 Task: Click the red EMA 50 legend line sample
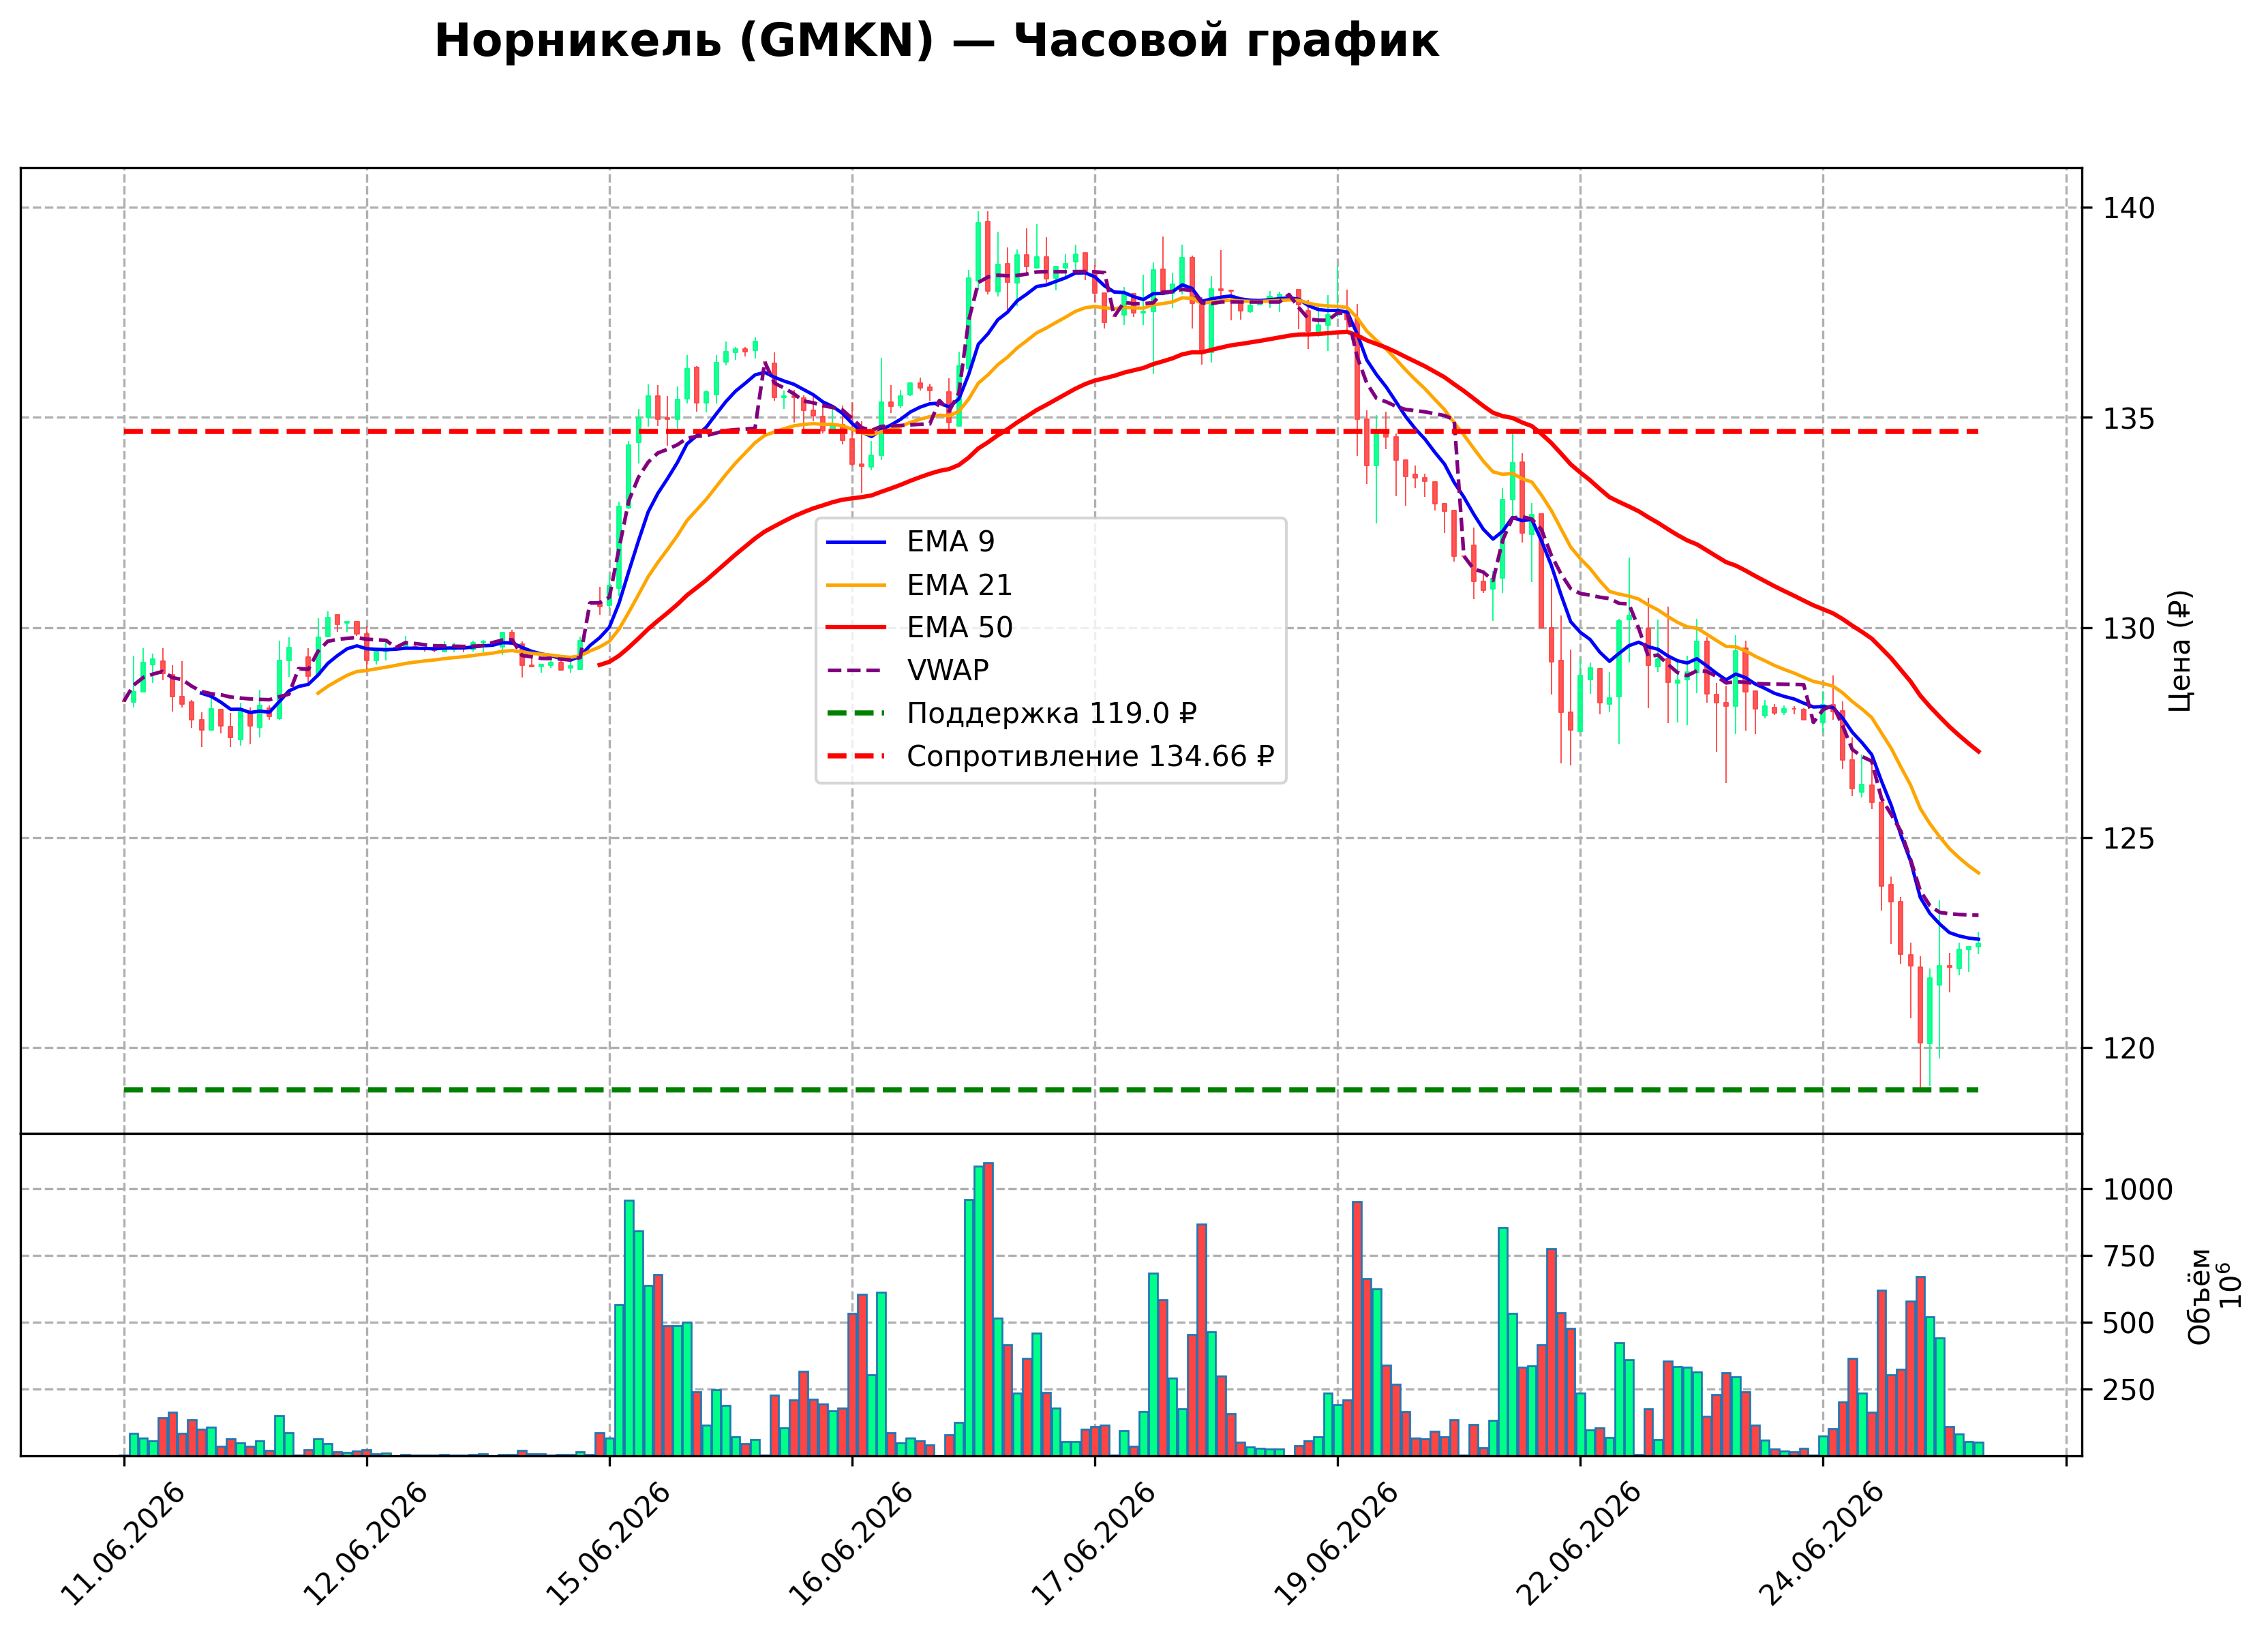856,628
